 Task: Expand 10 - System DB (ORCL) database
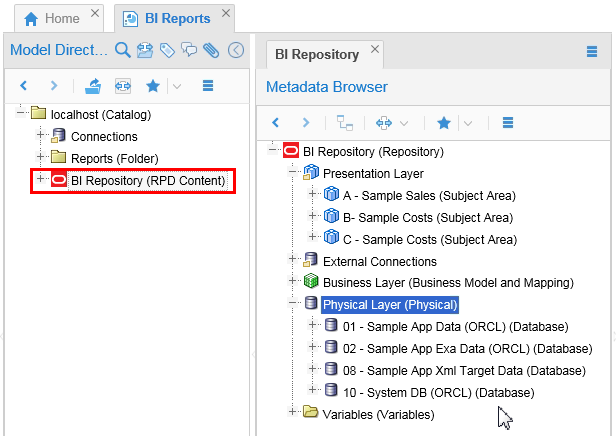(x=312, y=390)
